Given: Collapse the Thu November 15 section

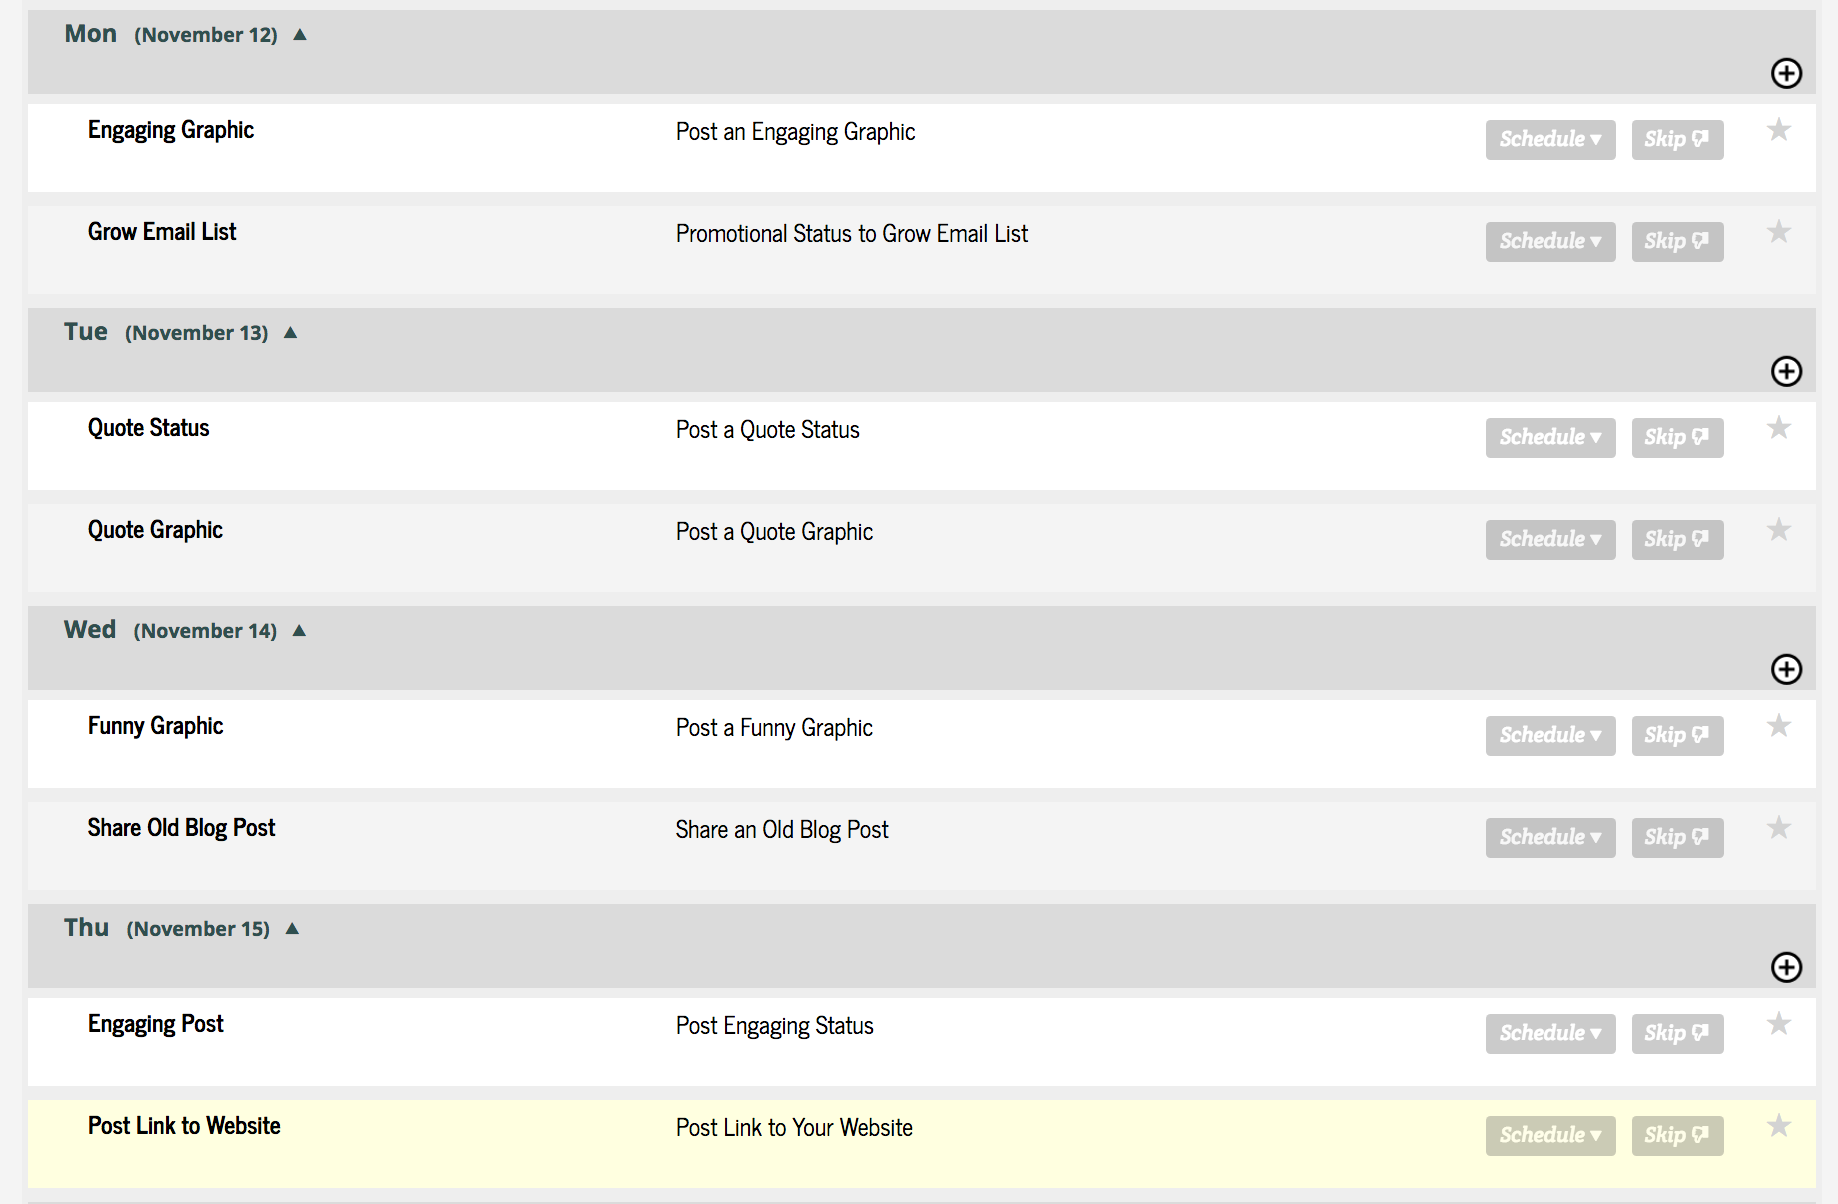Looking at the screenshot, I should (x=292, y=929).
